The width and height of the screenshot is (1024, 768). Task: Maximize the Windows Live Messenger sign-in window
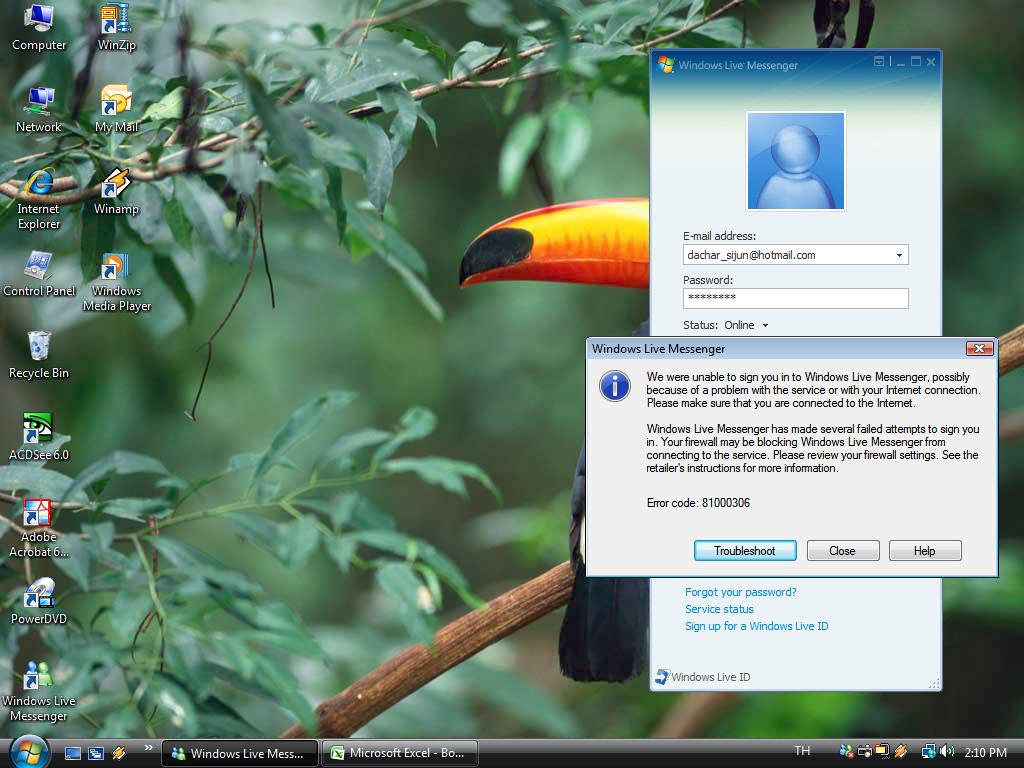click(916, 61)
